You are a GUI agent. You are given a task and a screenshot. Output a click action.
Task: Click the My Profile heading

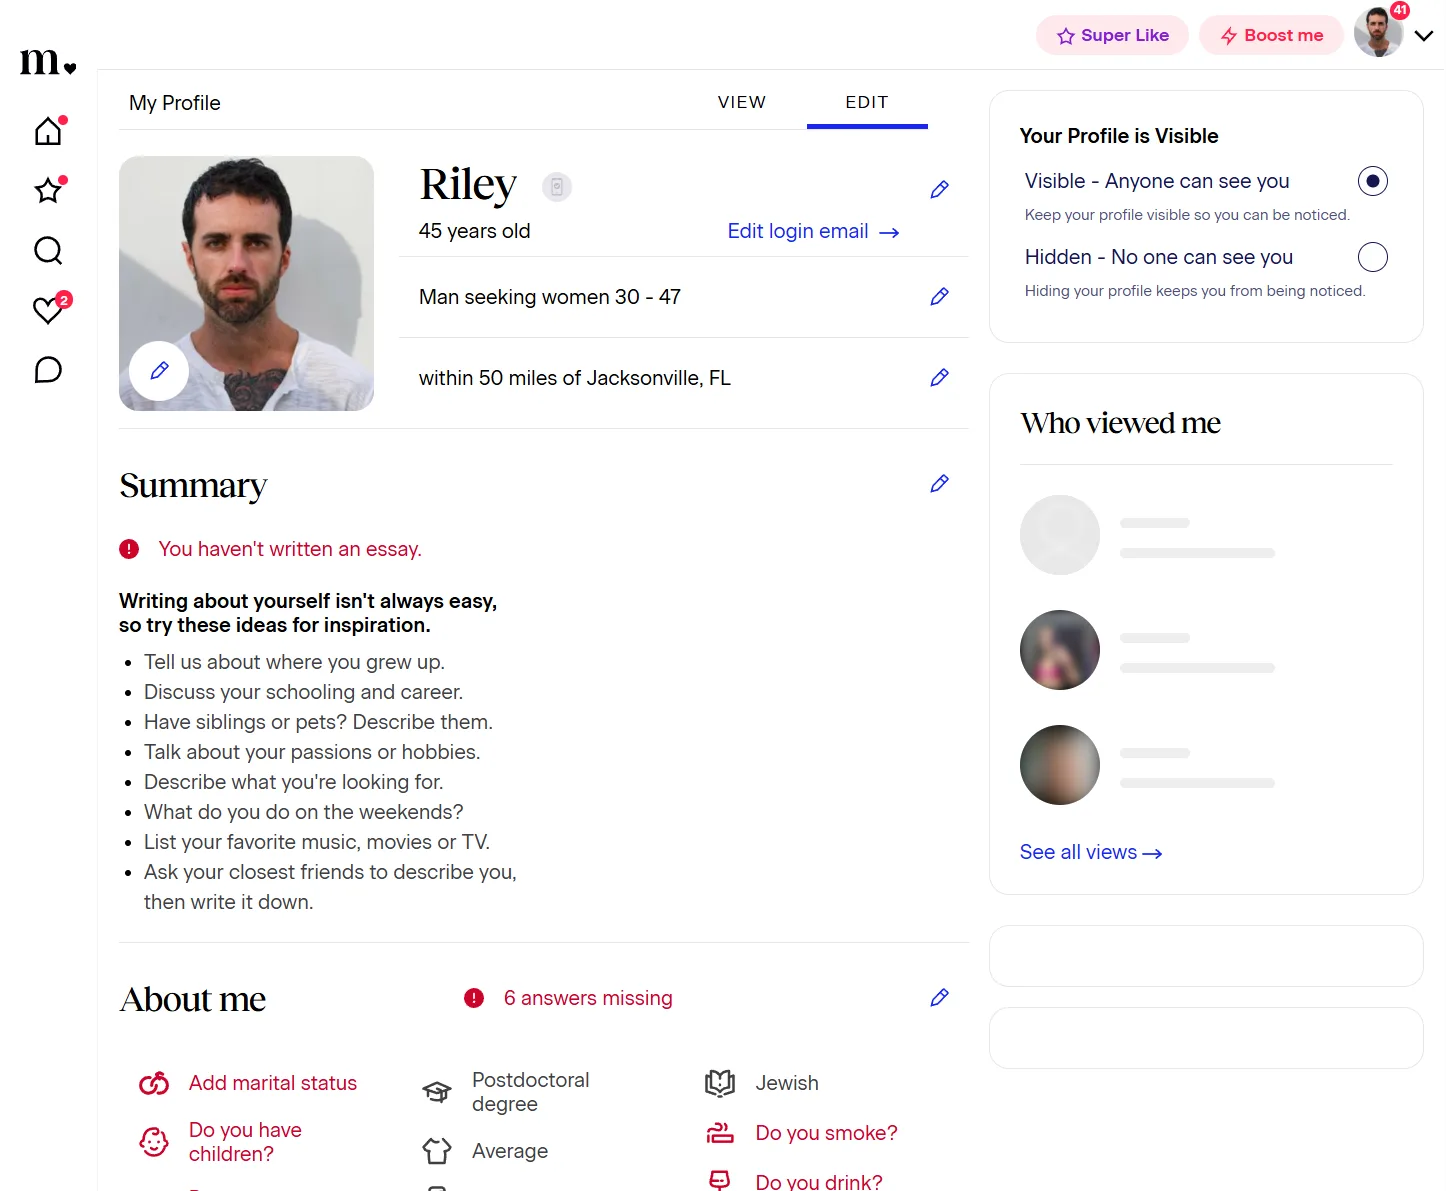(175, 103)
